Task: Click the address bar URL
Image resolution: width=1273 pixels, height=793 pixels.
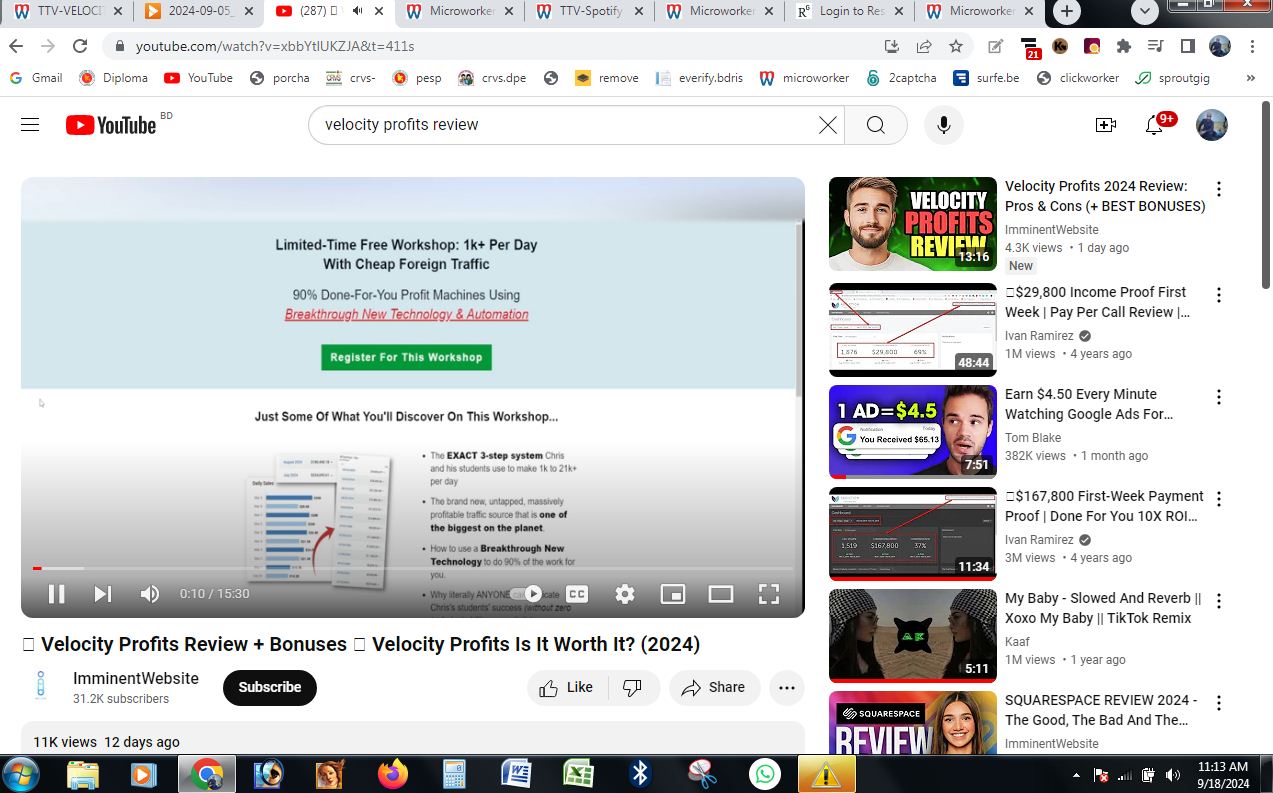Action: click(x=275, y=46)
